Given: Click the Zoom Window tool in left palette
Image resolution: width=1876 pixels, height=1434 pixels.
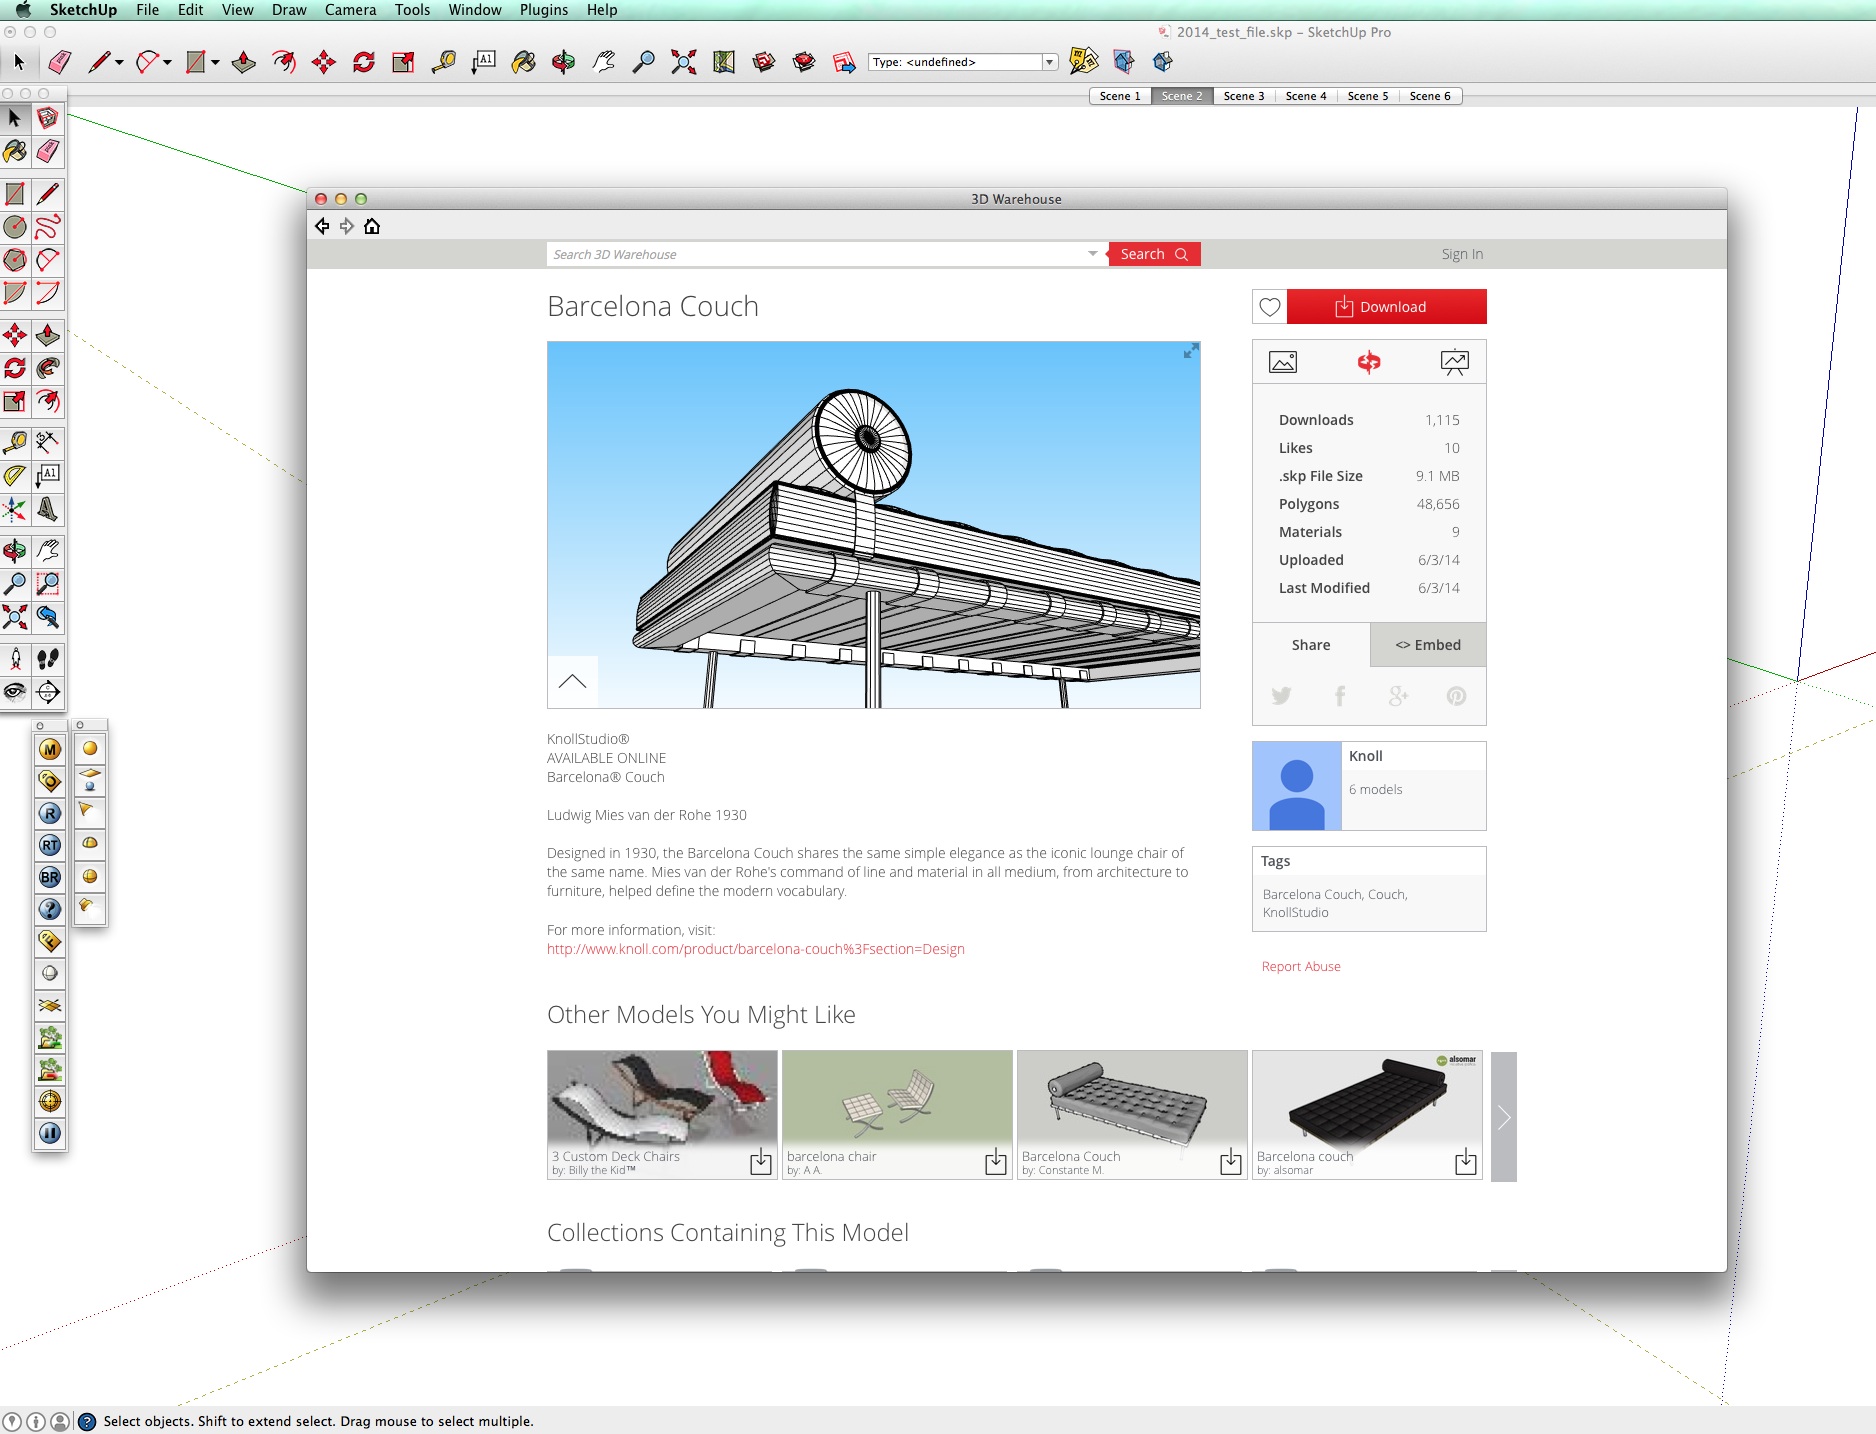Looking at the screenshot, I should click(x=48, y=584).
